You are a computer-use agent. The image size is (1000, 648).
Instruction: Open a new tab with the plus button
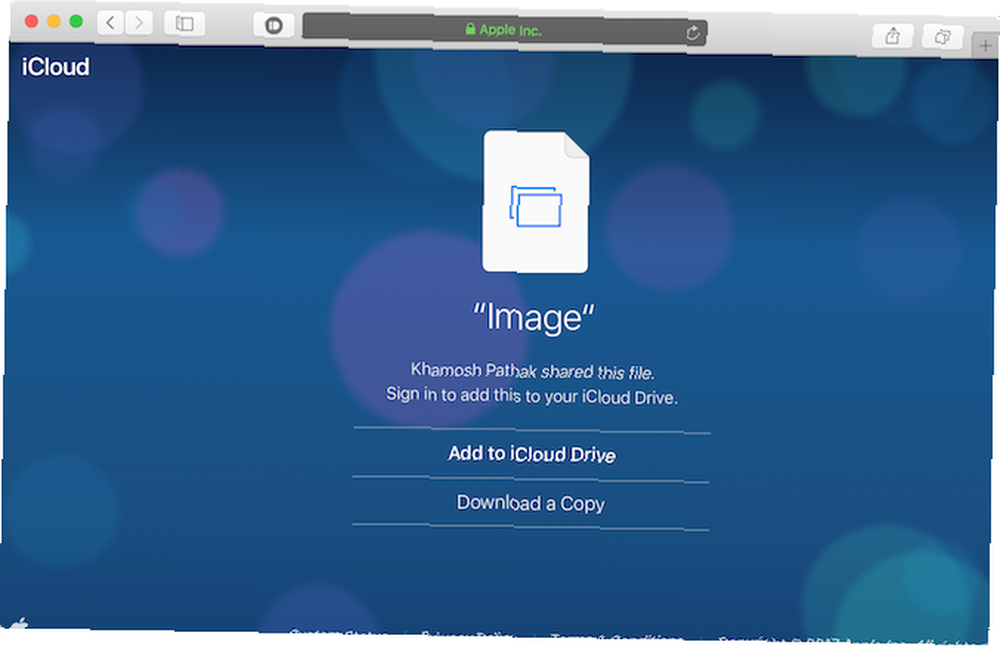click(985, 45)
